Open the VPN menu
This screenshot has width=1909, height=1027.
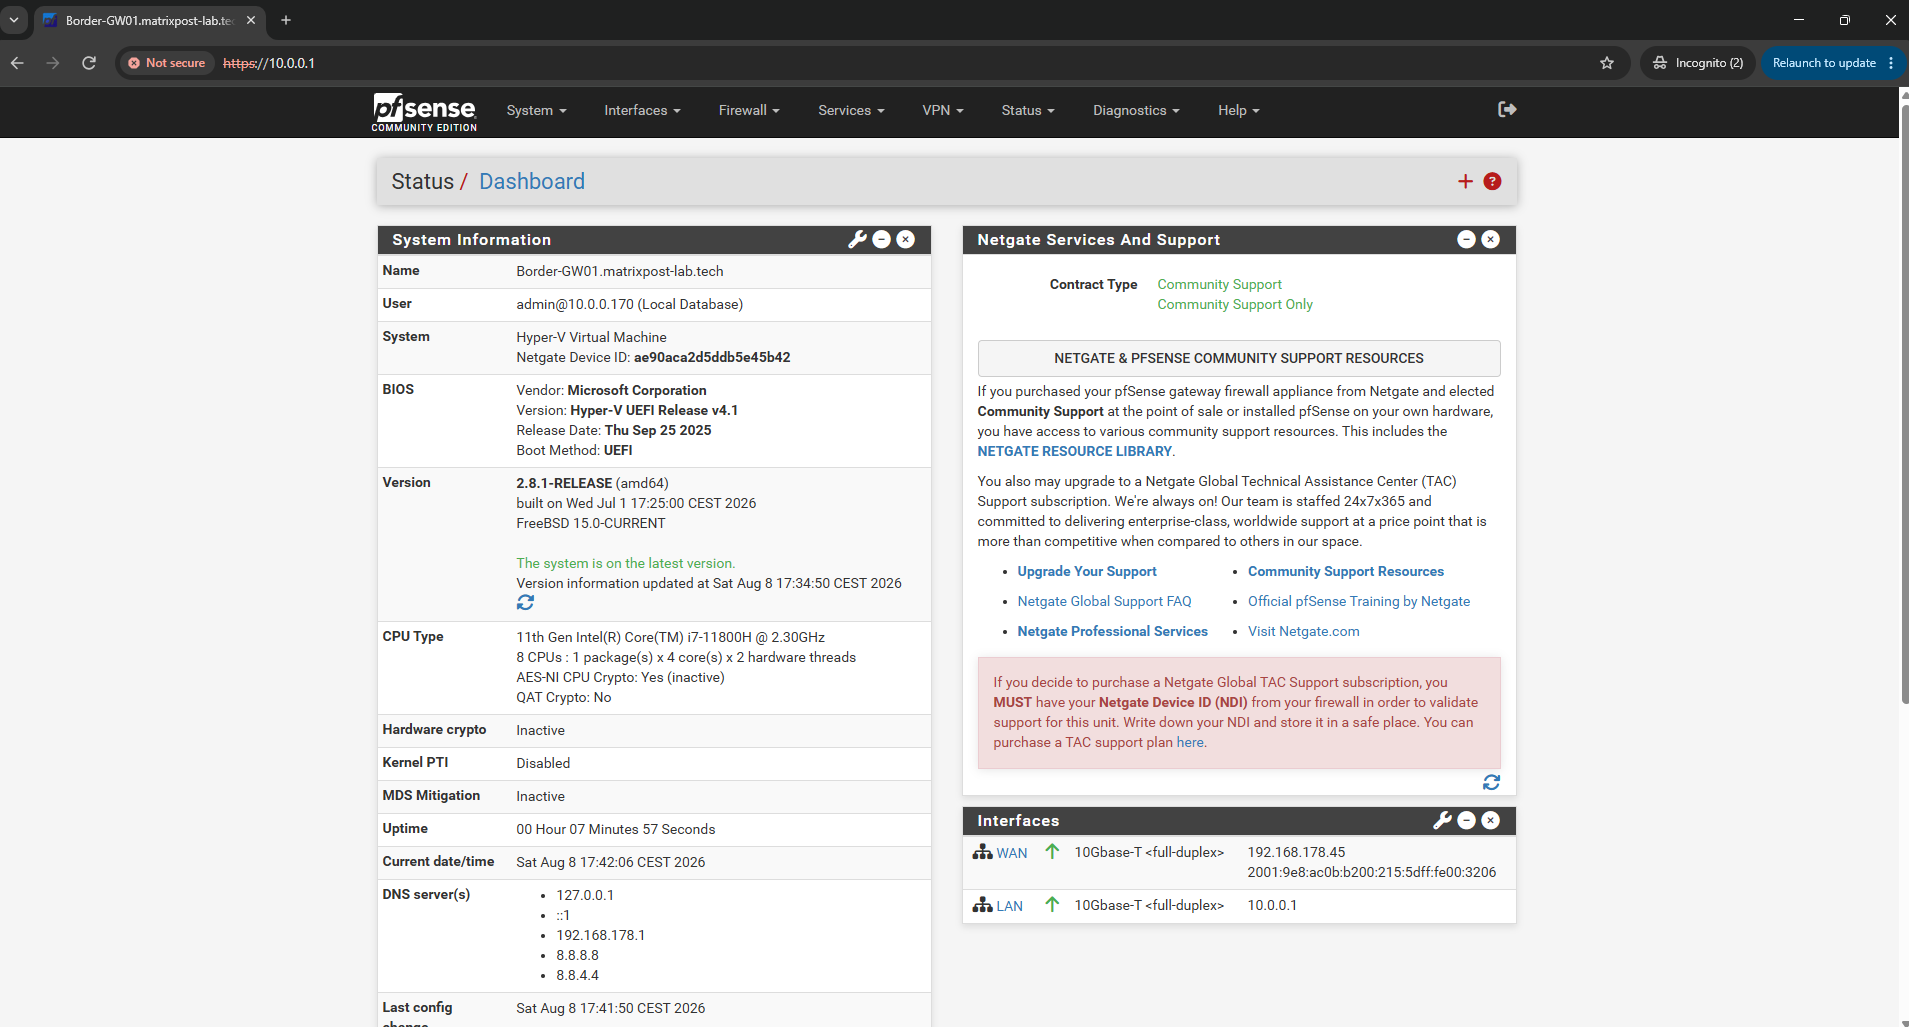click(943, 110)
